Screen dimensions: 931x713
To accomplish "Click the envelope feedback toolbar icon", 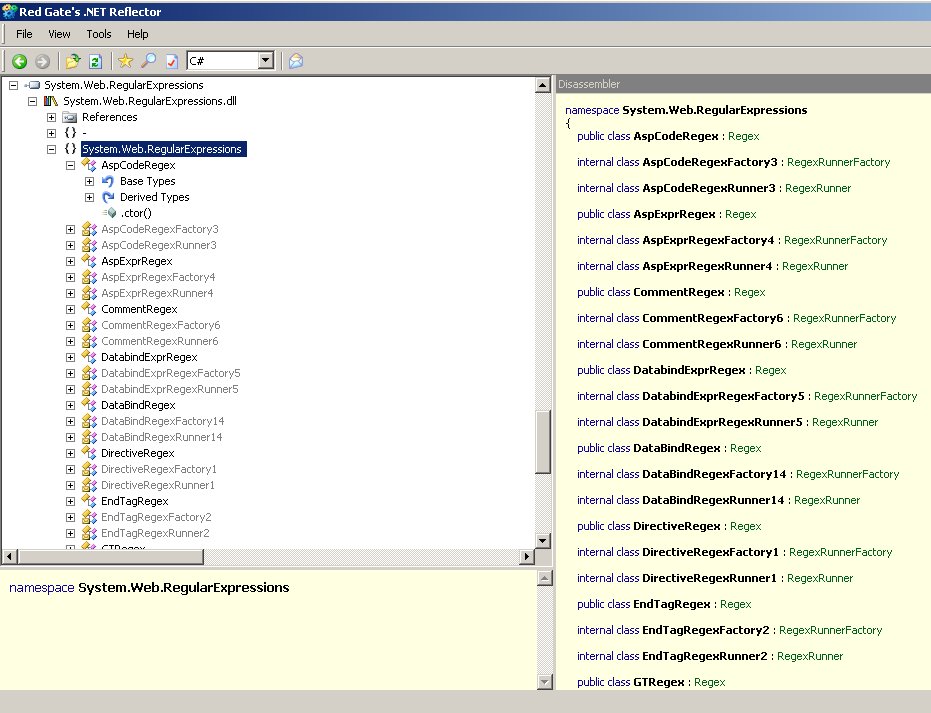I will click(x=296, y=61).
